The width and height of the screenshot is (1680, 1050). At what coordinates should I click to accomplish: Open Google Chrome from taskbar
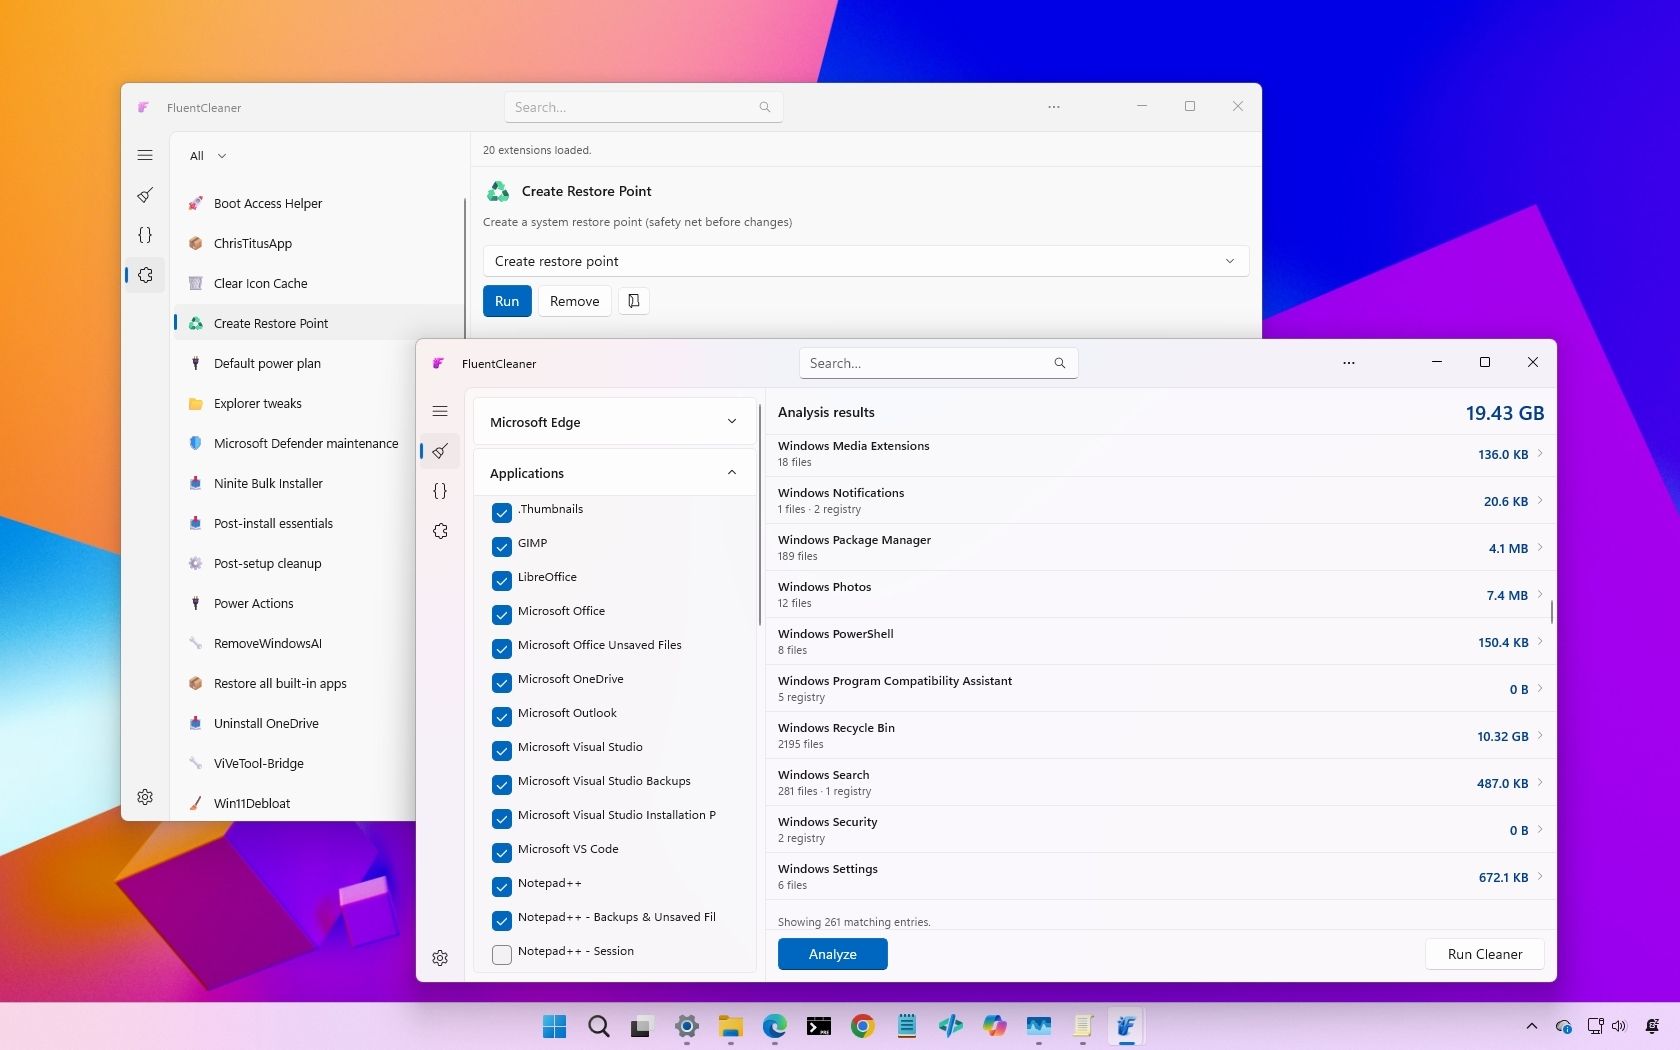coord(862,1026)
